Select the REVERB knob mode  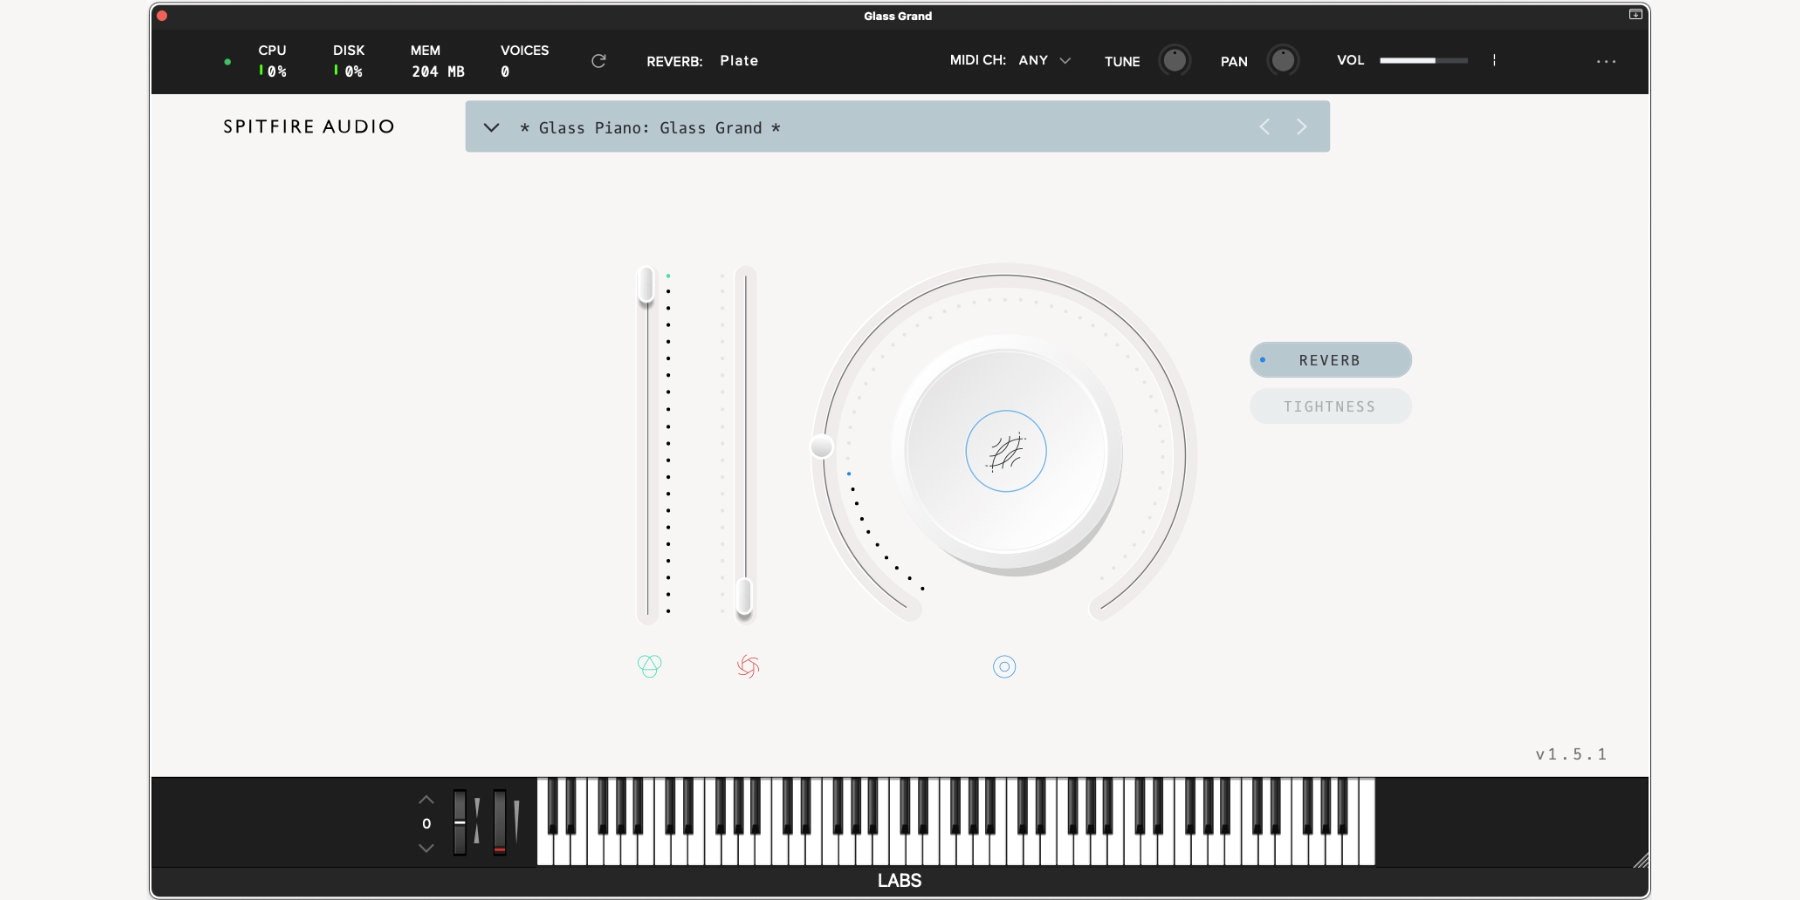[1329, 360]
